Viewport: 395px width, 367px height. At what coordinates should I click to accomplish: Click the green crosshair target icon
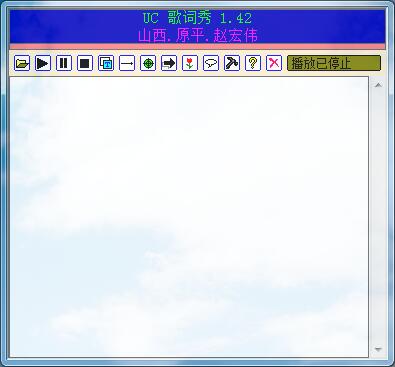[x=148, y=63]
